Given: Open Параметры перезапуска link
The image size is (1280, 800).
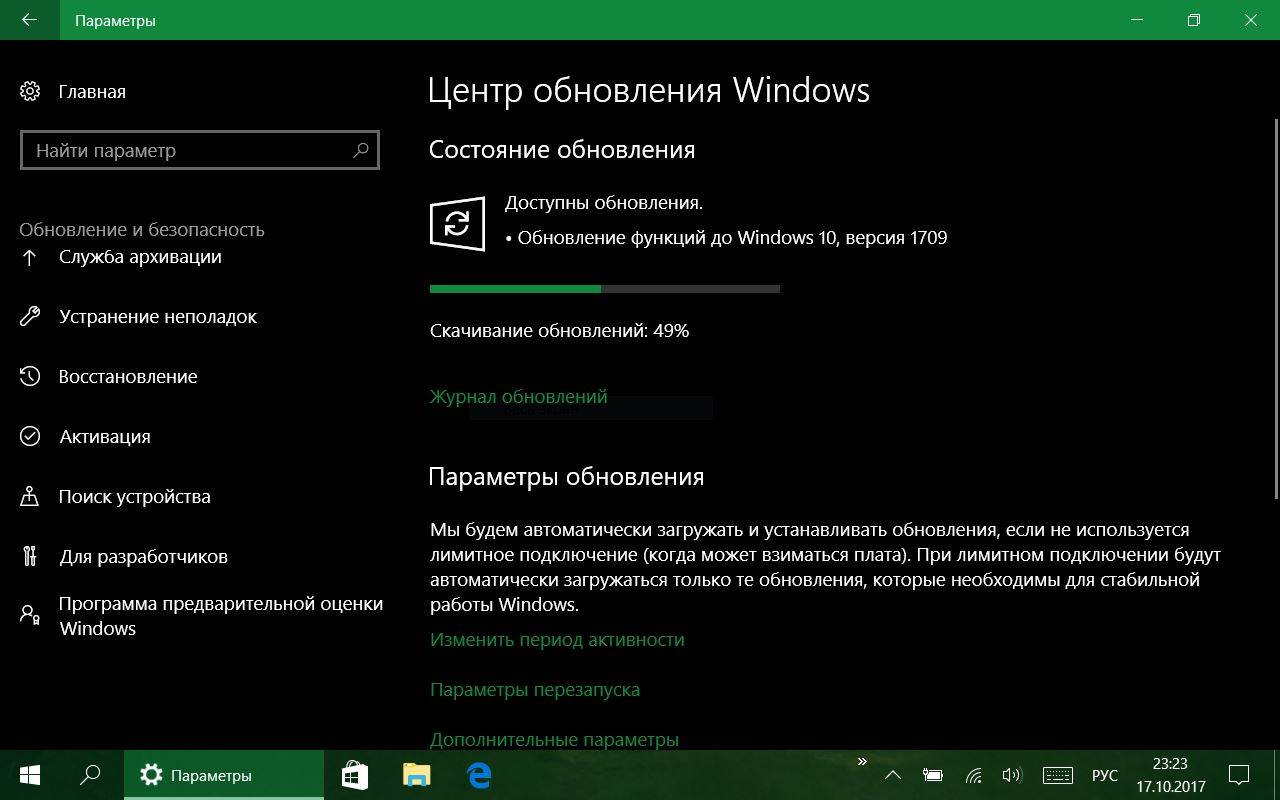Looking at the screenshot, I should click(x=535, y=690).
